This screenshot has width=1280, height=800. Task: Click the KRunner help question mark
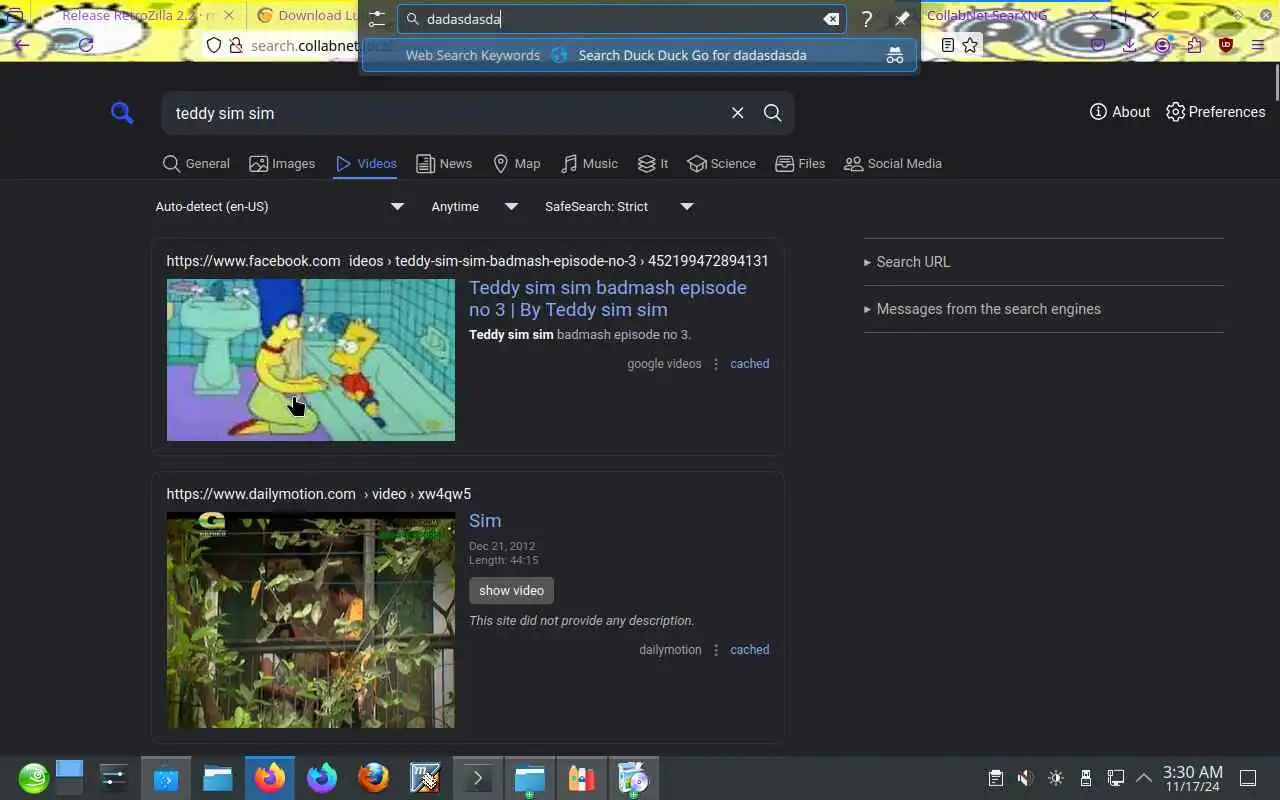pyautogui.click(x=867, y=19)
